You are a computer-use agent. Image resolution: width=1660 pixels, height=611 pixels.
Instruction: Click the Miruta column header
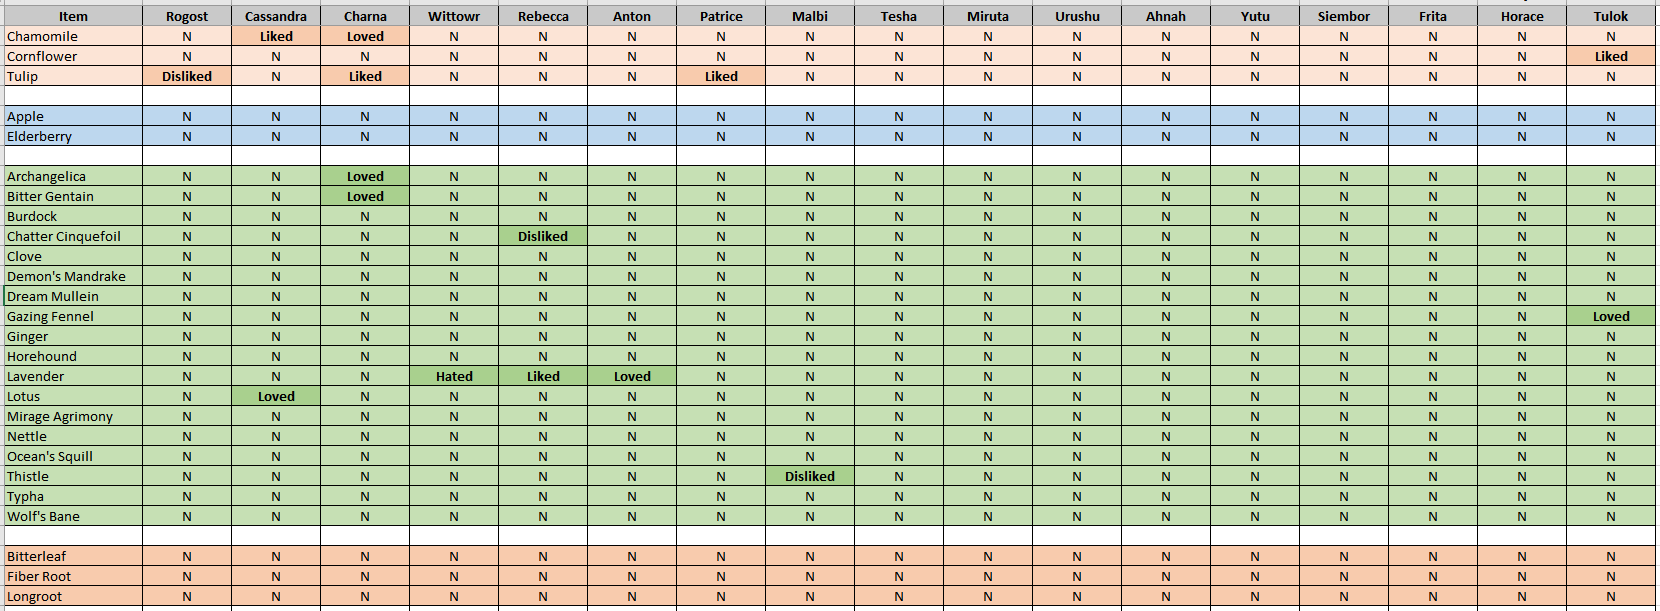click(988, 16)
